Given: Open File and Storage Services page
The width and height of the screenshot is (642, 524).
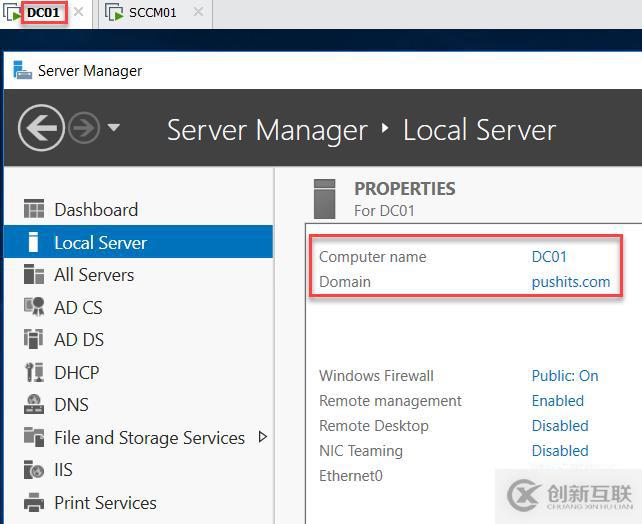Looking at the screenshot, I should coord(138,437).
